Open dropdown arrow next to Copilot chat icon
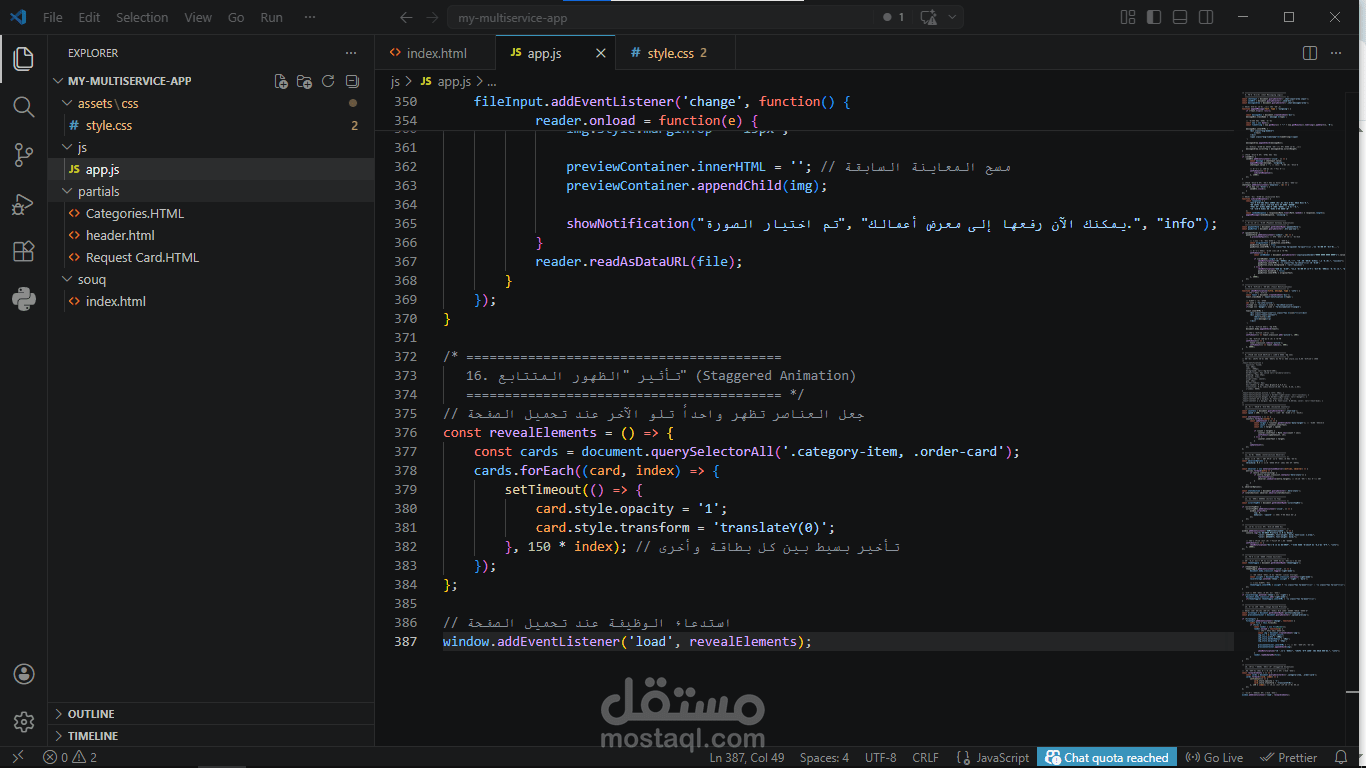Image resolution: width=1366 pixels, height=768 pixels. (x=952, y=17)
